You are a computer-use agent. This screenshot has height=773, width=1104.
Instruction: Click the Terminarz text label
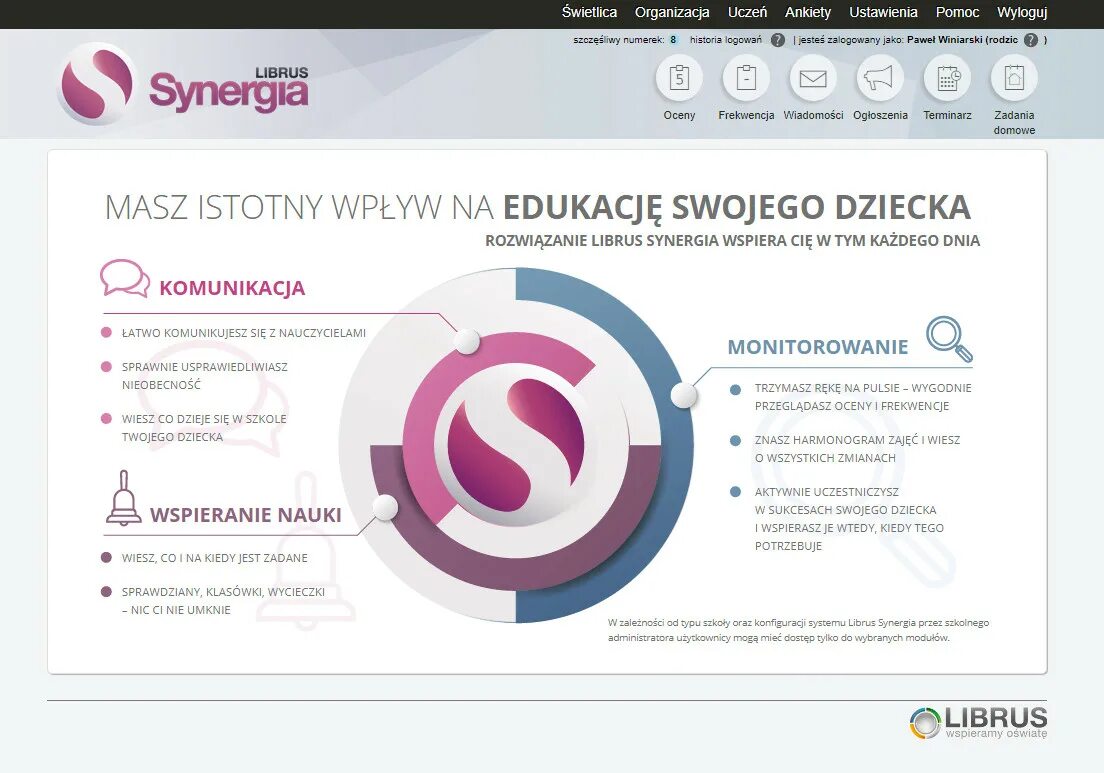tap(947, 115)
